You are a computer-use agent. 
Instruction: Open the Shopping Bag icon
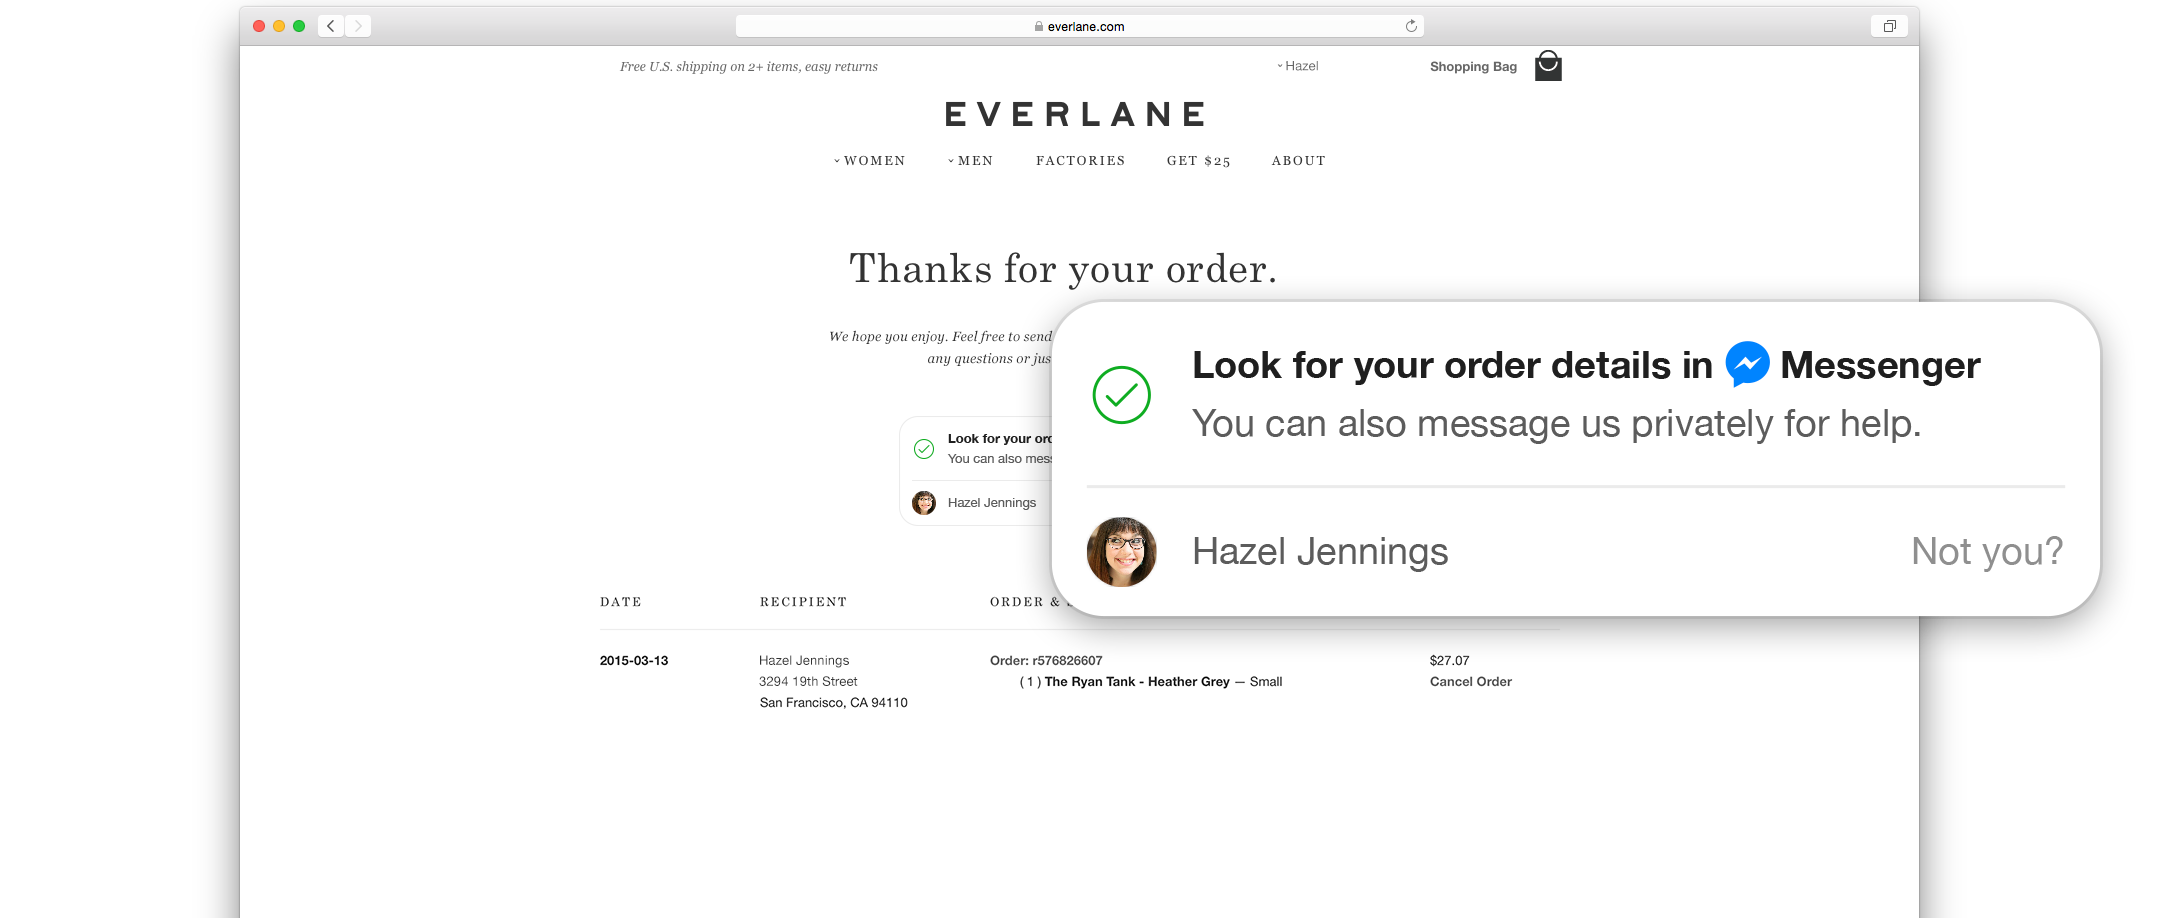[1548, 66]
